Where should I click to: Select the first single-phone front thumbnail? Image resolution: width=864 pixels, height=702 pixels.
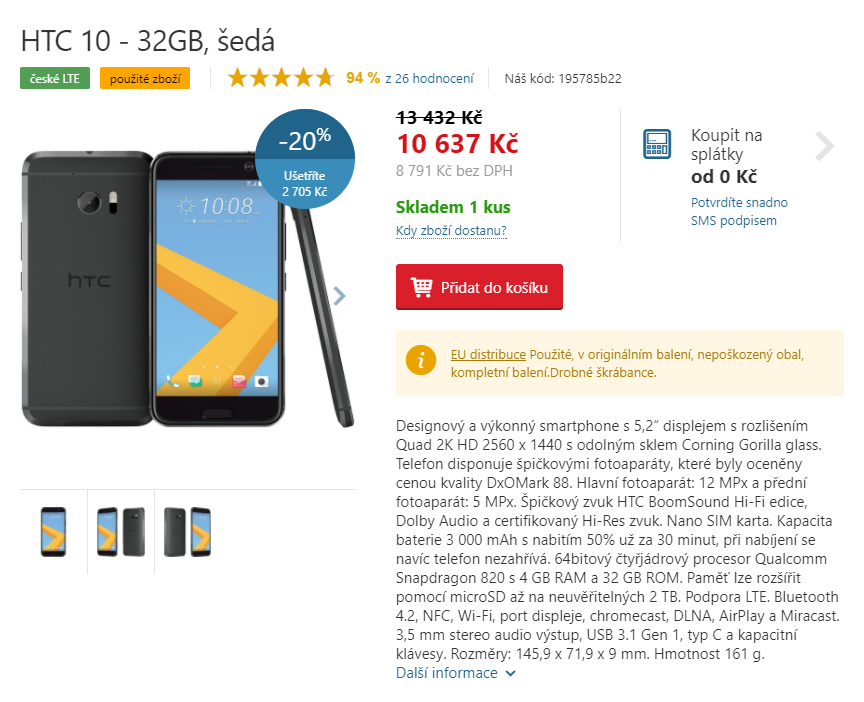tap(53, 532)
